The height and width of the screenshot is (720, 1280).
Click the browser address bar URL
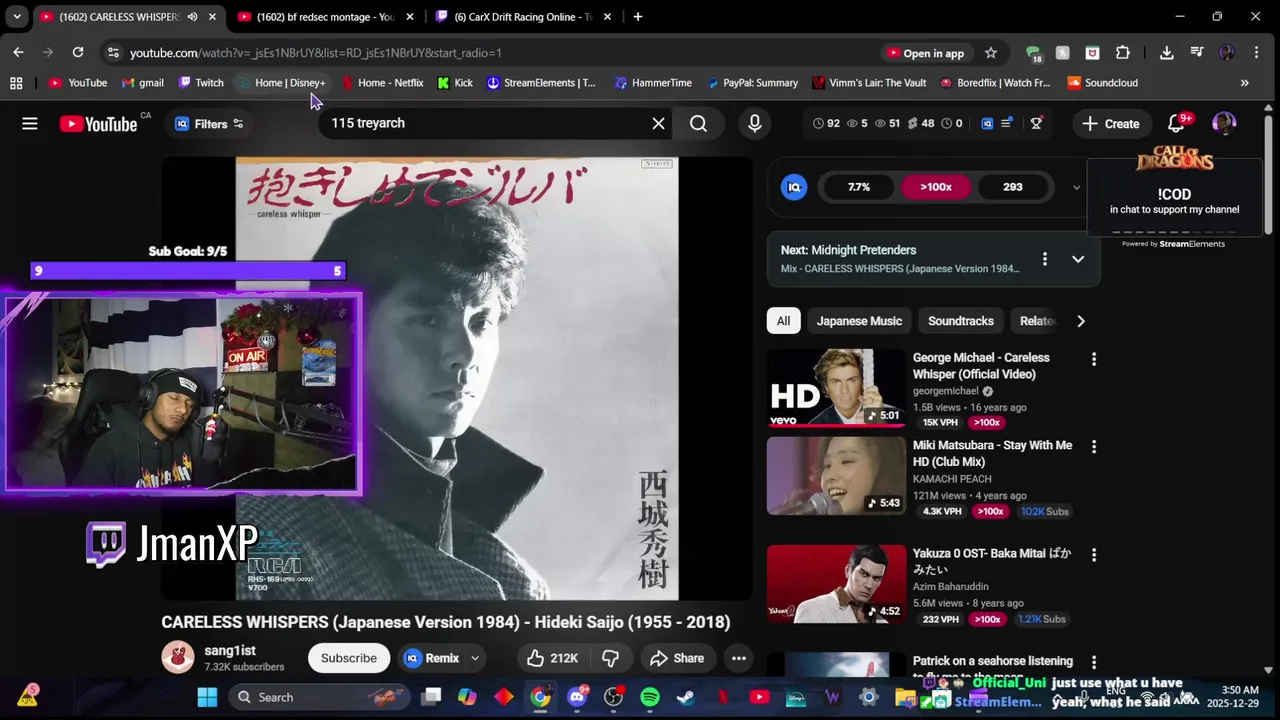coord(316,53)
